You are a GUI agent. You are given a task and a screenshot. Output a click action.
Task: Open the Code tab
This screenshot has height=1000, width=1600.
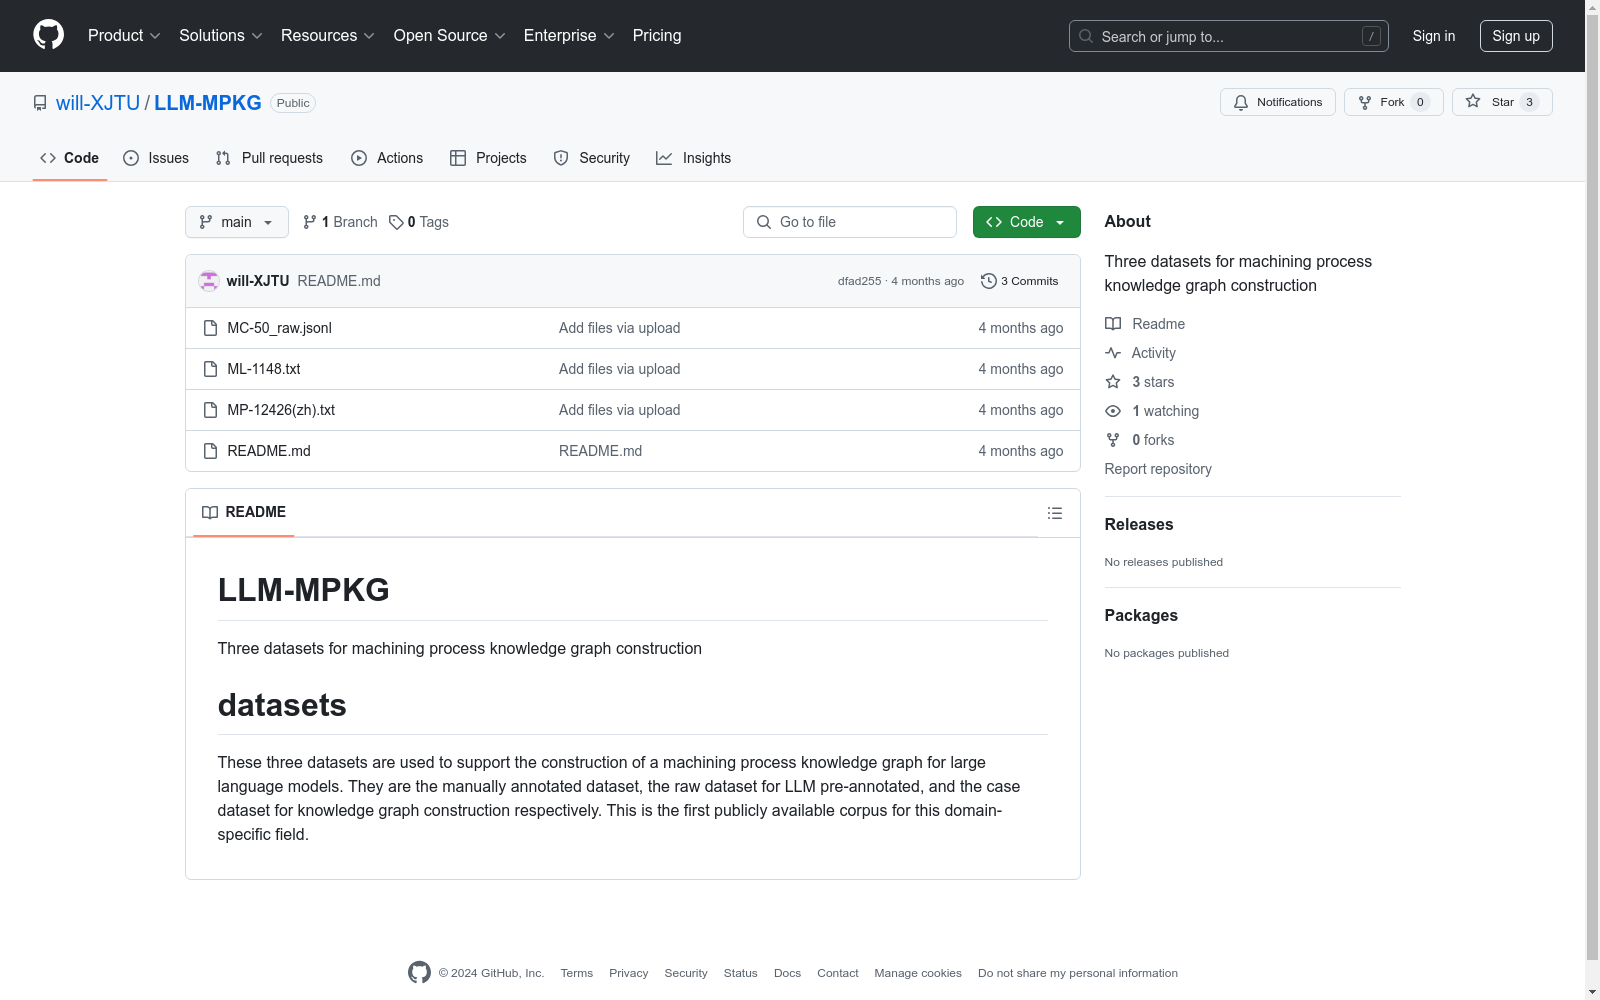pos(70,158)
